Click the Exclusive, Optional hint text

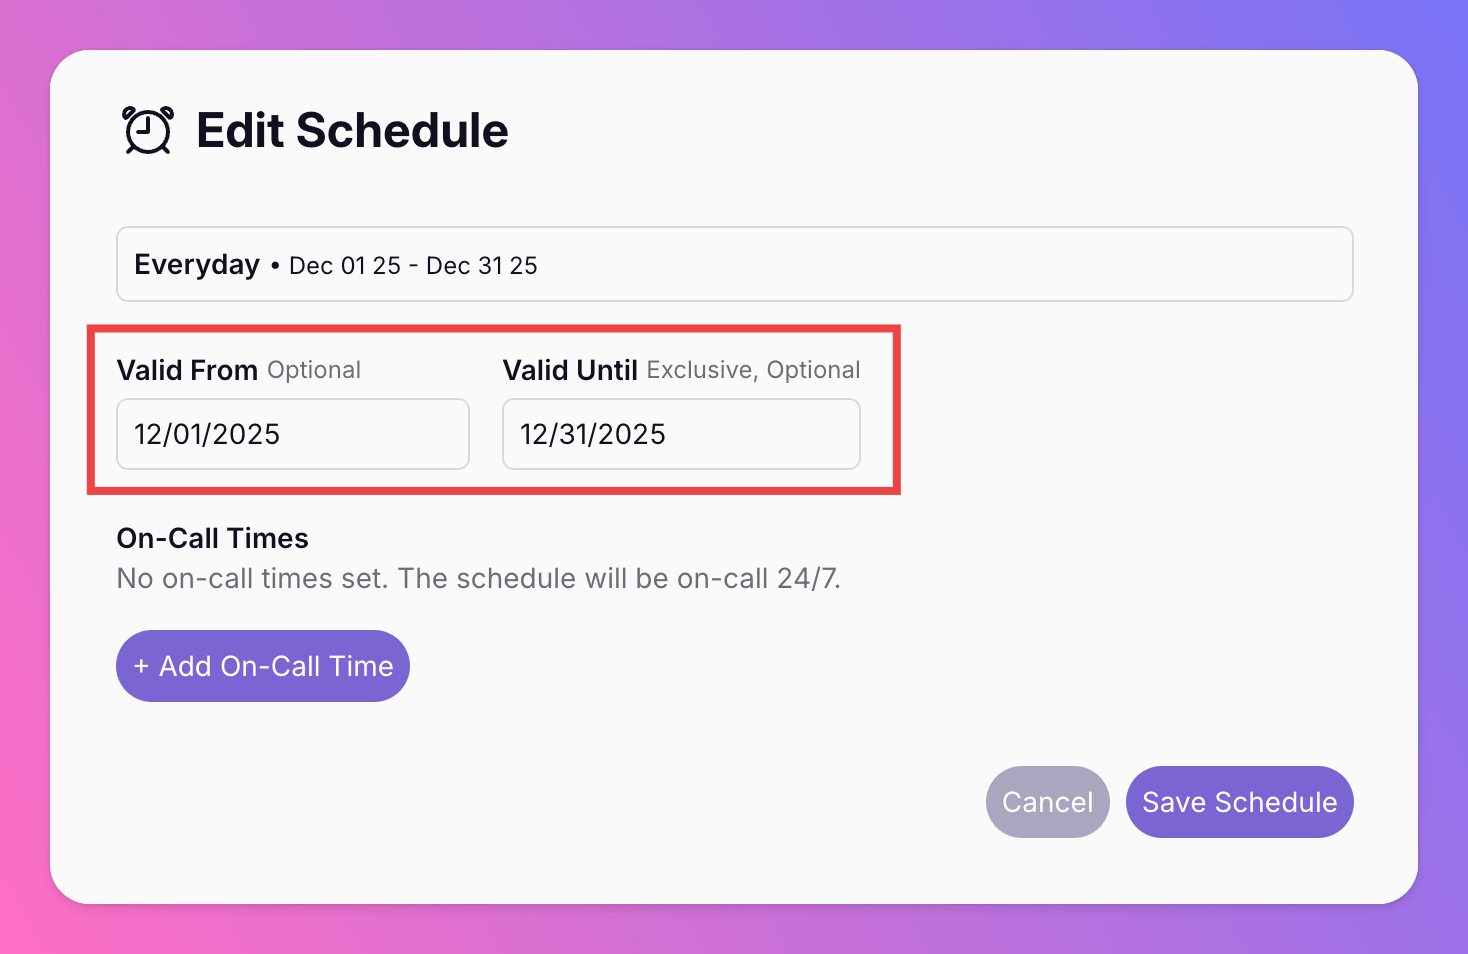pyautogui.click(x=753, y=370)
